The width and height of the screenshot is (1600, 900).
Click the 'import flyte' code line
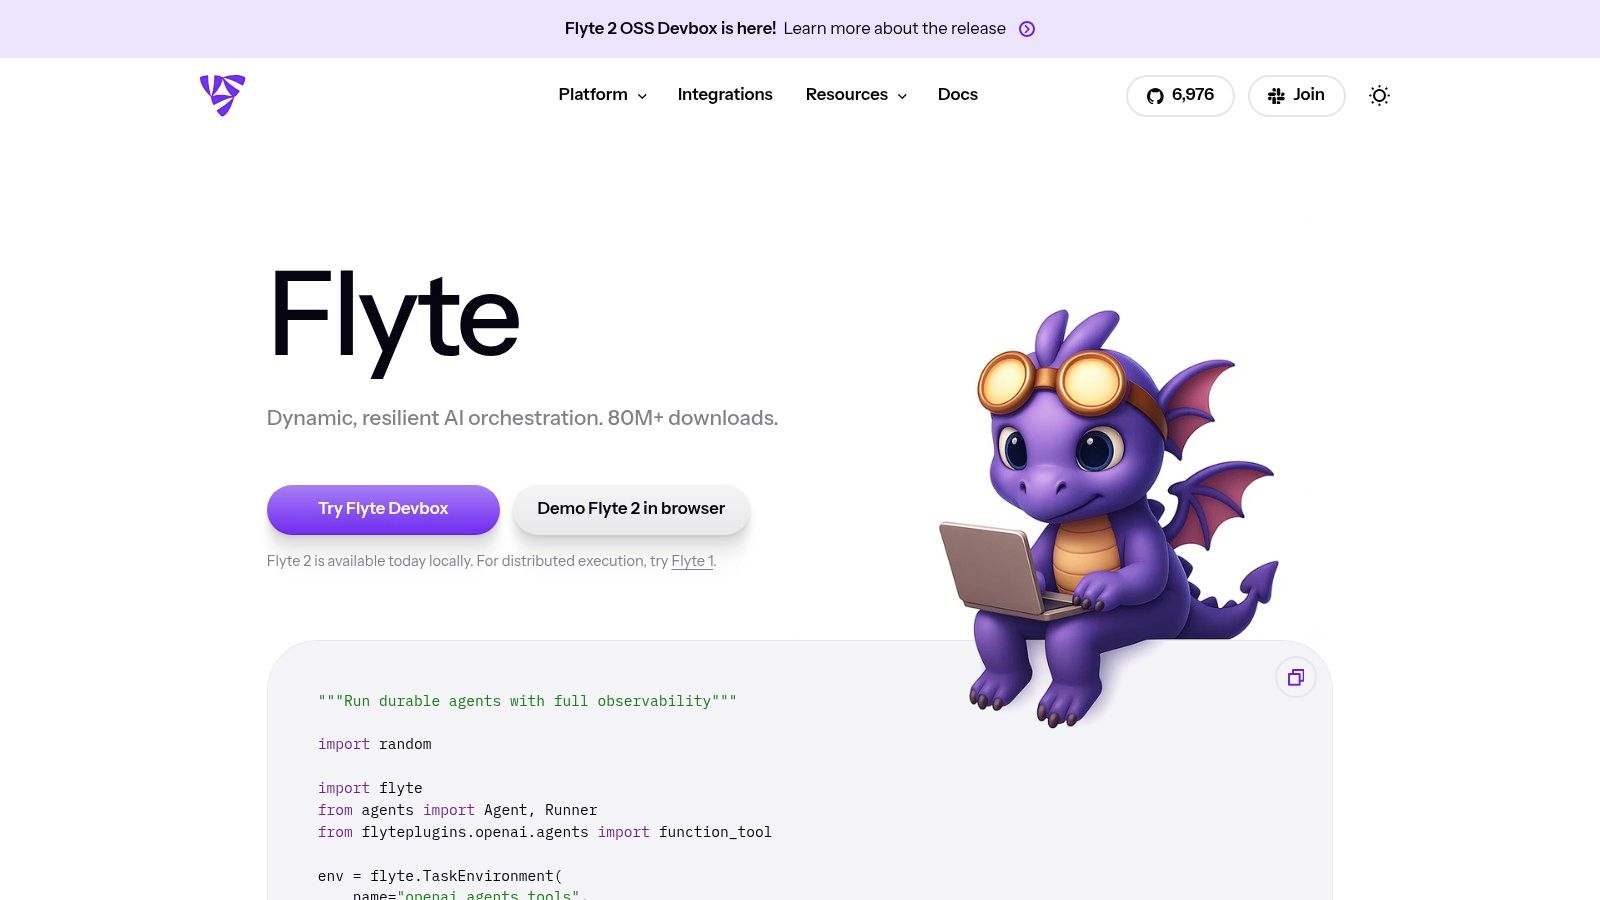pyautogui.click(x=370, y=788)
